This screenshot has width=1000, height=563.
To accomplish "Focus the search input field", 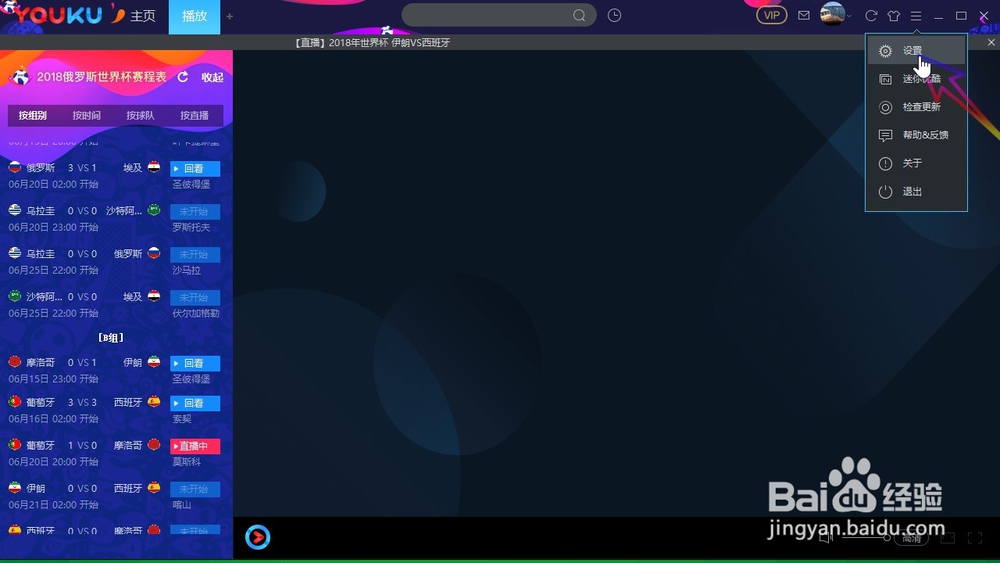I will pyautogui.click(x=488, y=15).
